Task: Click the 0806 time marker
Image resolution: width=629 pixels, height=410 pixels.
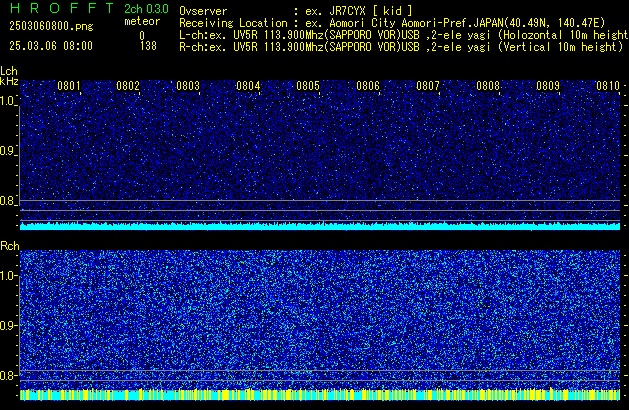Action: pos(368,86)
